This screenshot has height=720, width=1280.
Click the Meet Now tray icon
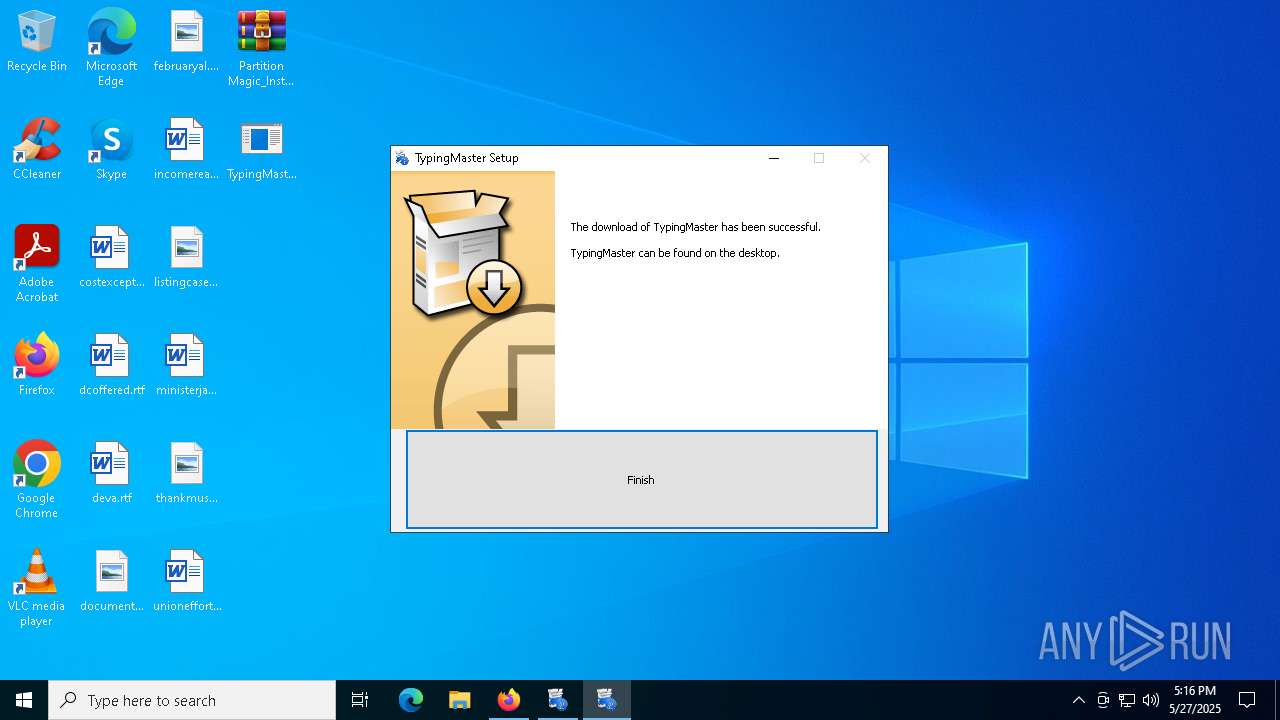pos(1103,700)
